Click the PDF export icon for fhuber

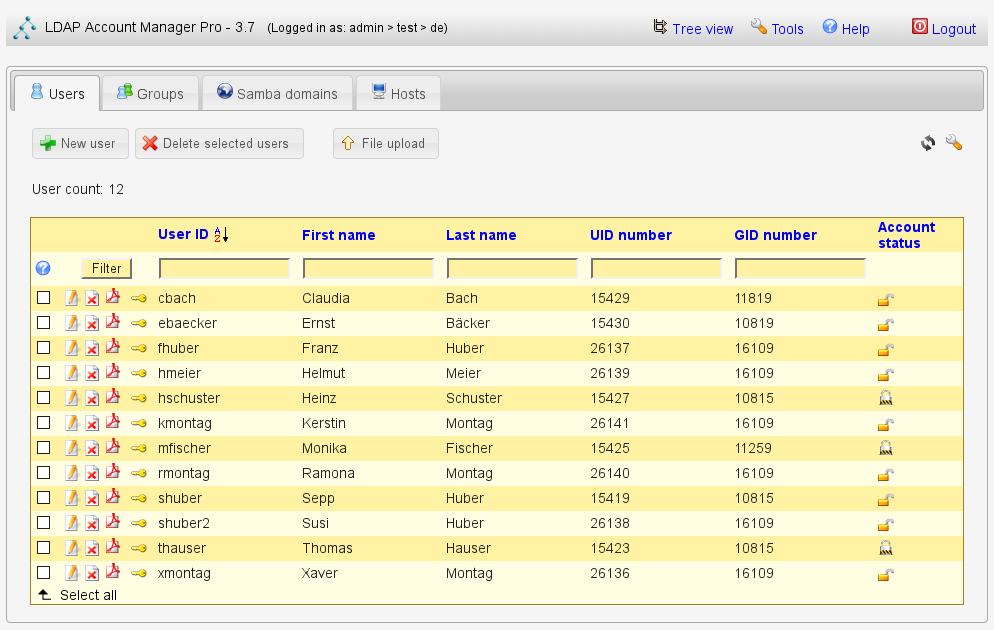click(x=112, y=347)
